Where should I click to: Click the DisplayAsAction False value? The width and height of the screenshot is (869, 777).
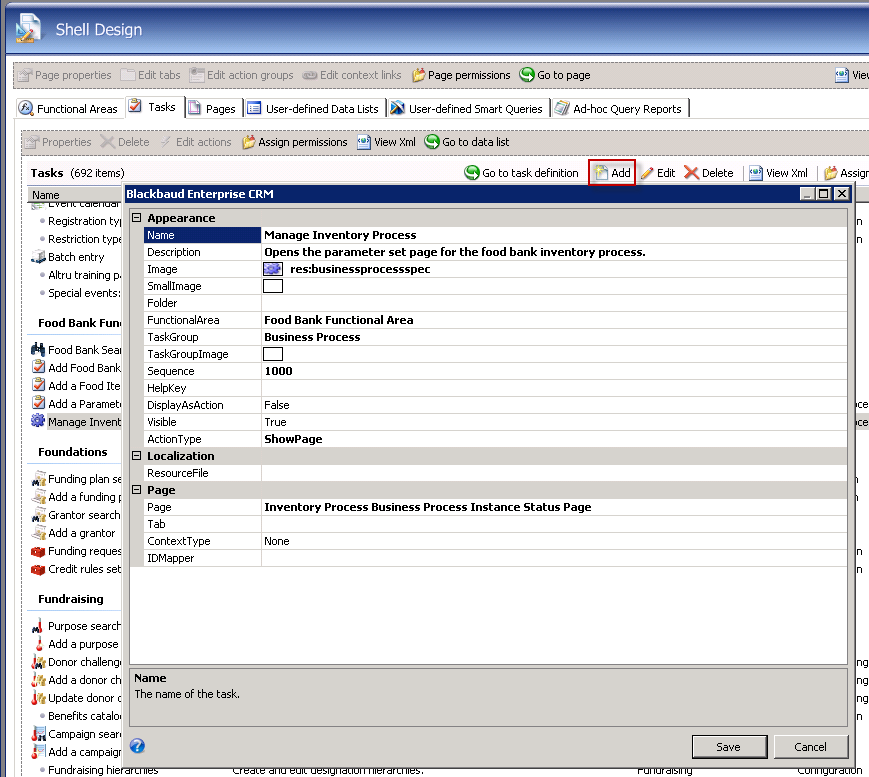click(x=554, y=405)
